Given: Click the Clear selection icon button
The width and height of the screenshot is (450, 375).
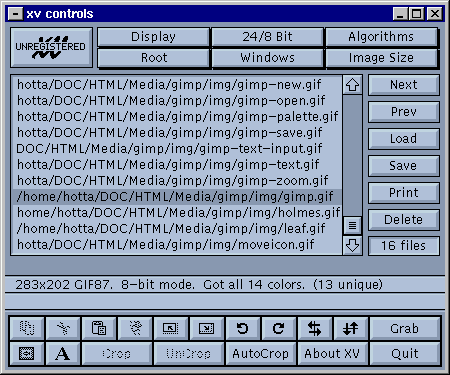Looking at the screenshot, I should (x=135, y=328).
